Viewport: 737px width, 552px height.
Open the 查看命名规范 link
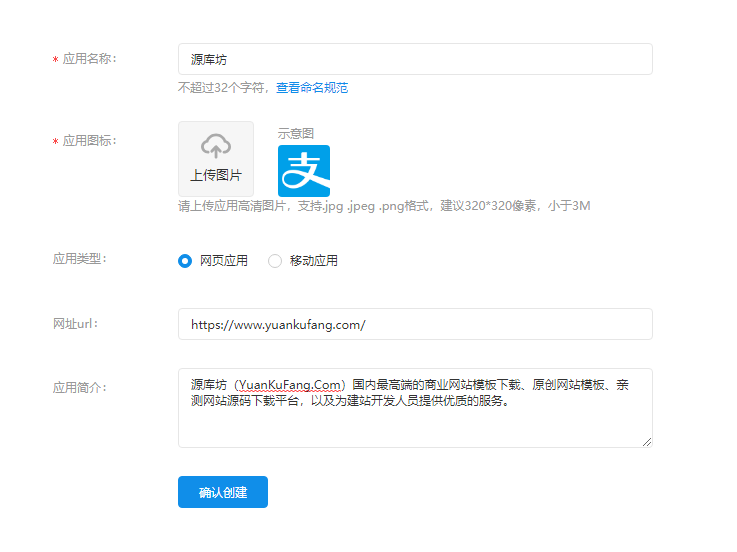[312, 88]
